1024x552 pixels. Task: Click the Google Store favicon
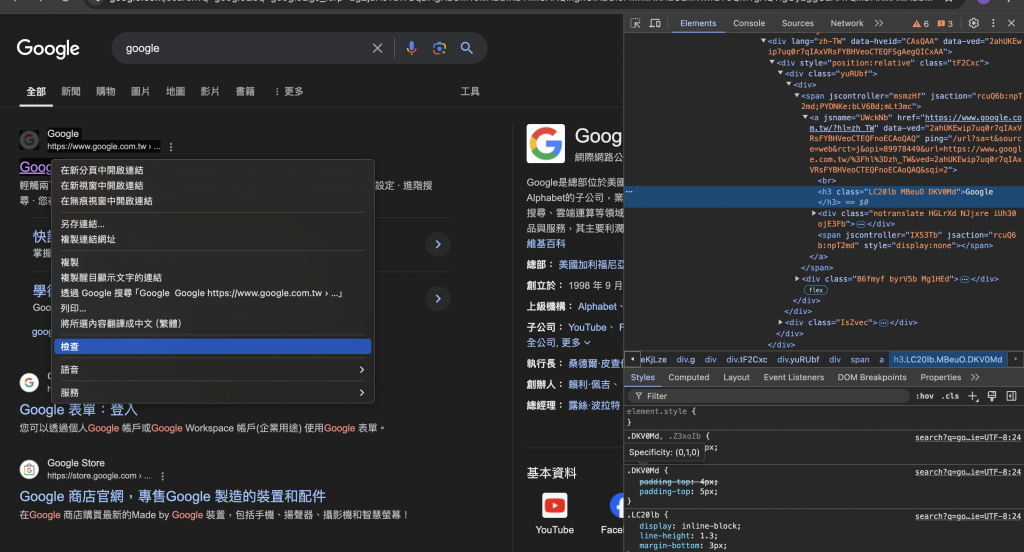click(29, 469)
